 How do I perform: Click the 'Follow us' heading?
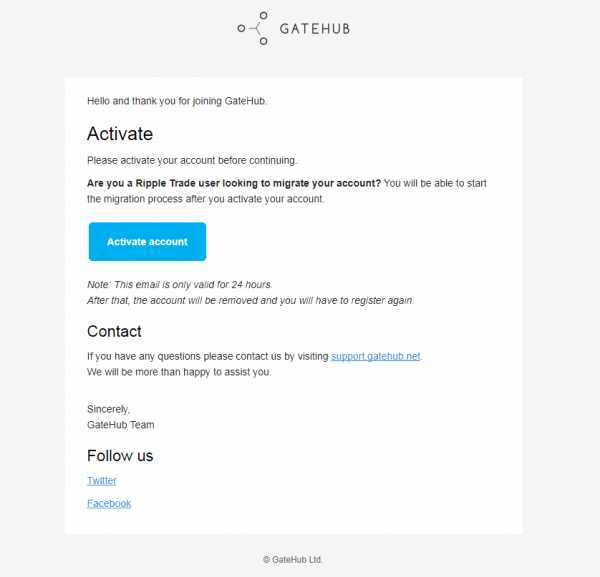120,456
